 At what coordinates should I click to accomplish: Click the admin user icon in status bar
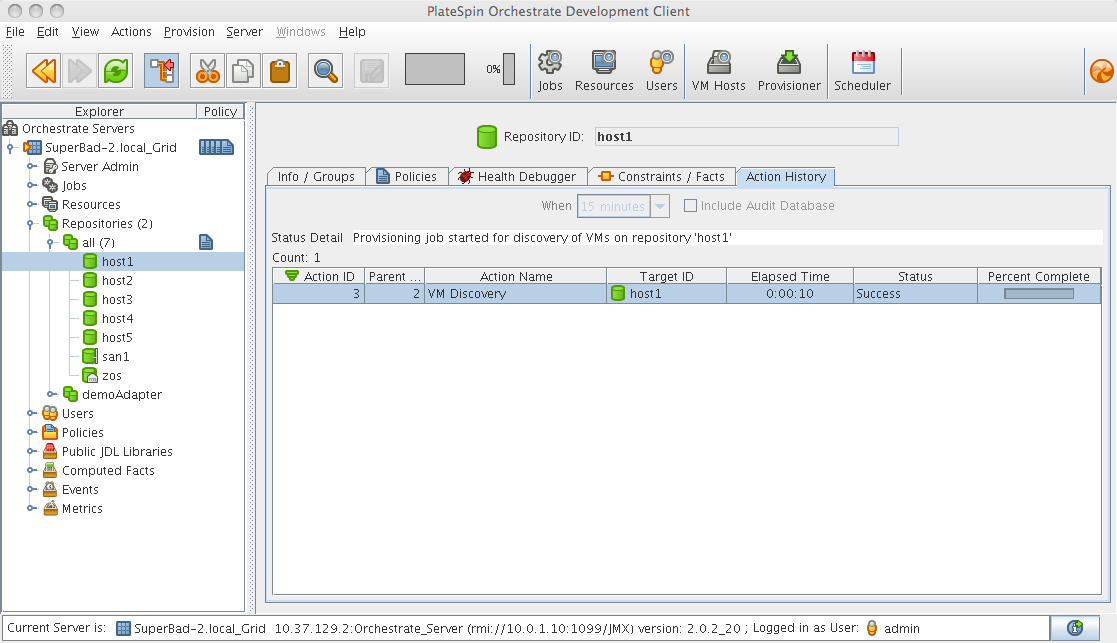[872, 628]
